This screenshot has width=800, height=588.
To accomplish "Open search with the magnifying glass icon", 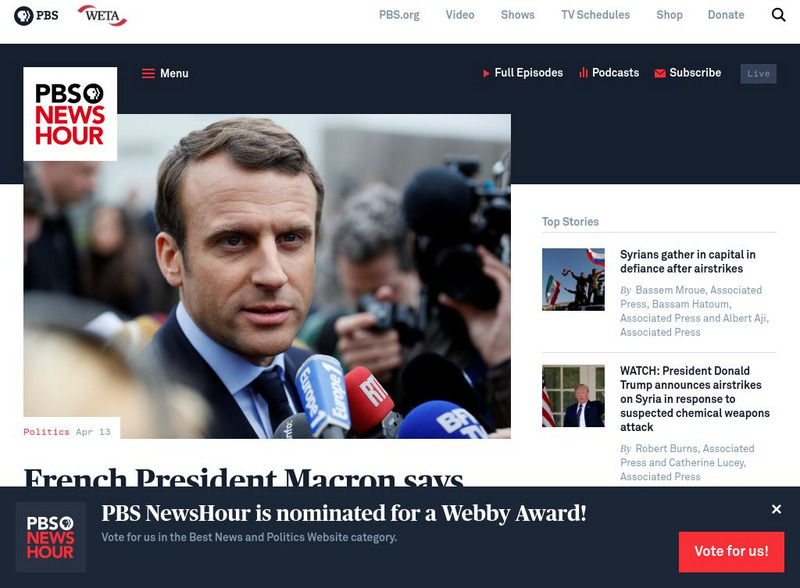I will coord(778,15).
